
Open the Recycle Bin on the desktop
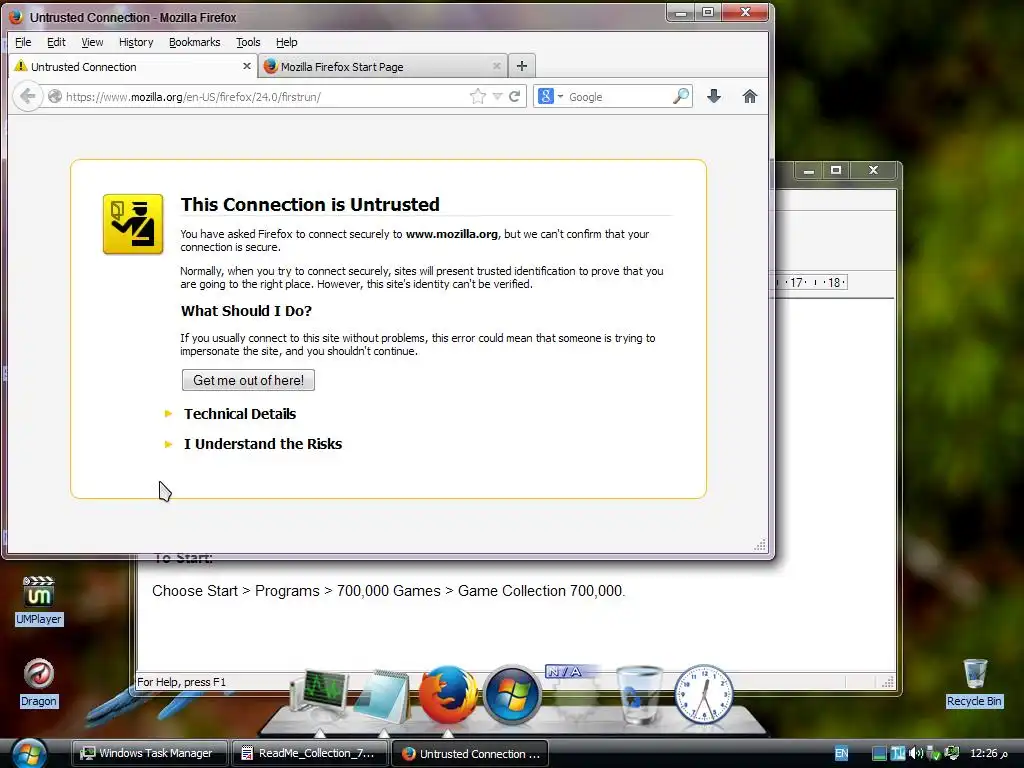coord(974,682)
